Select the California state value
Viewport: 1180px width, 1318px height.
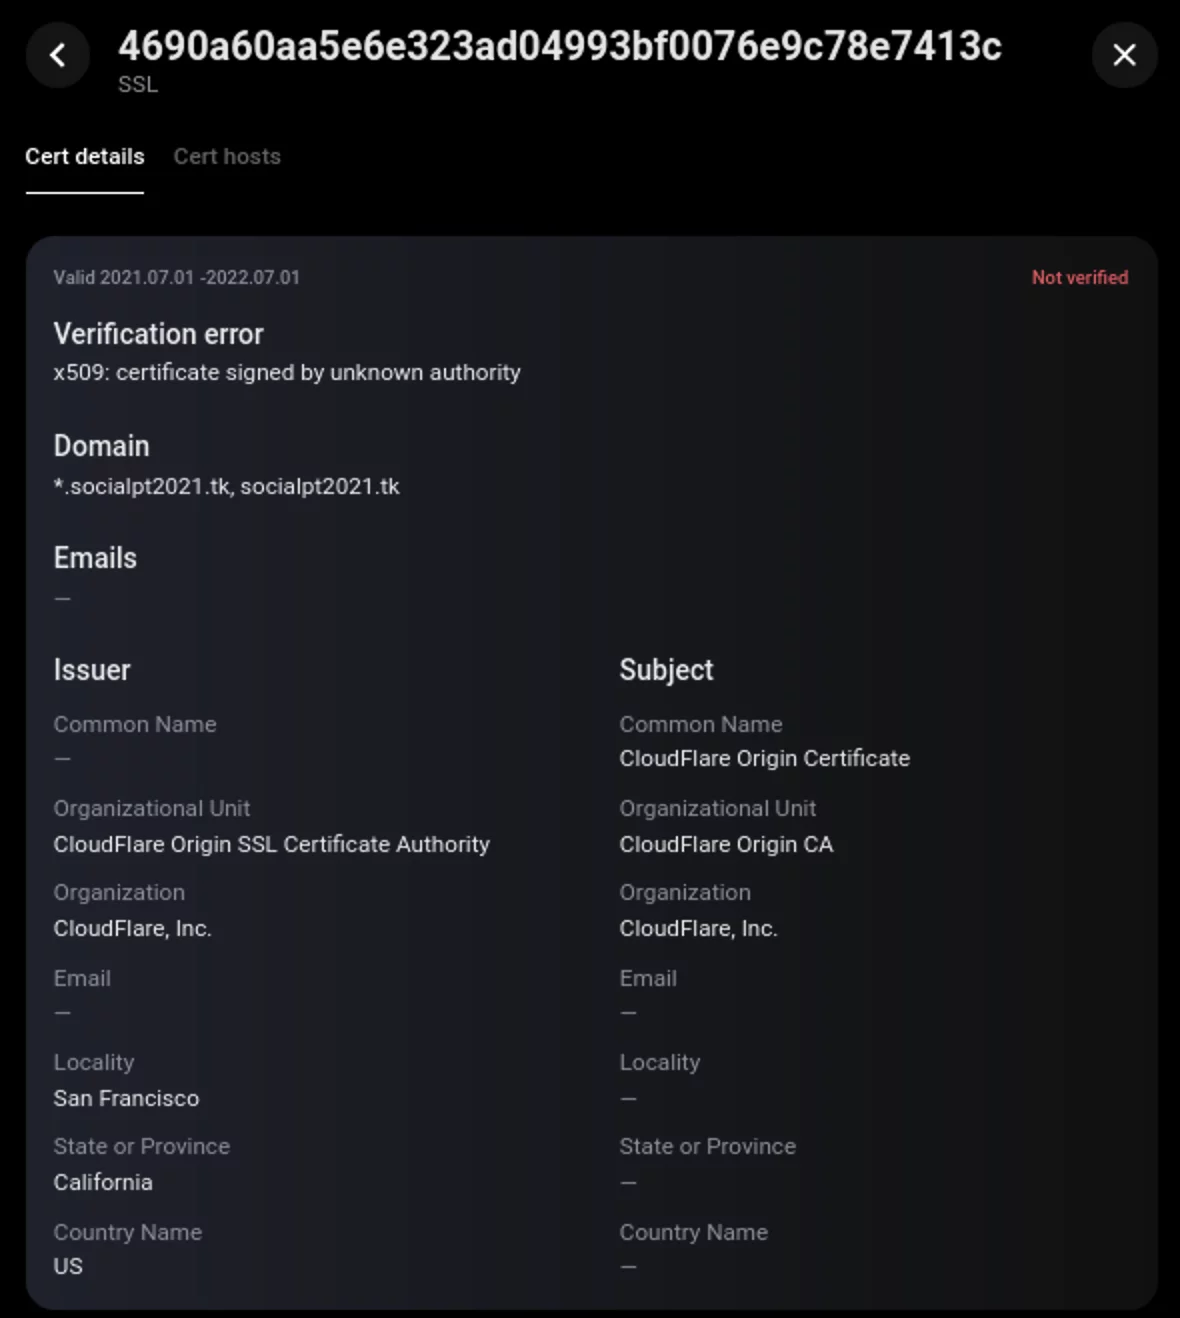(x=103, y=1182)
